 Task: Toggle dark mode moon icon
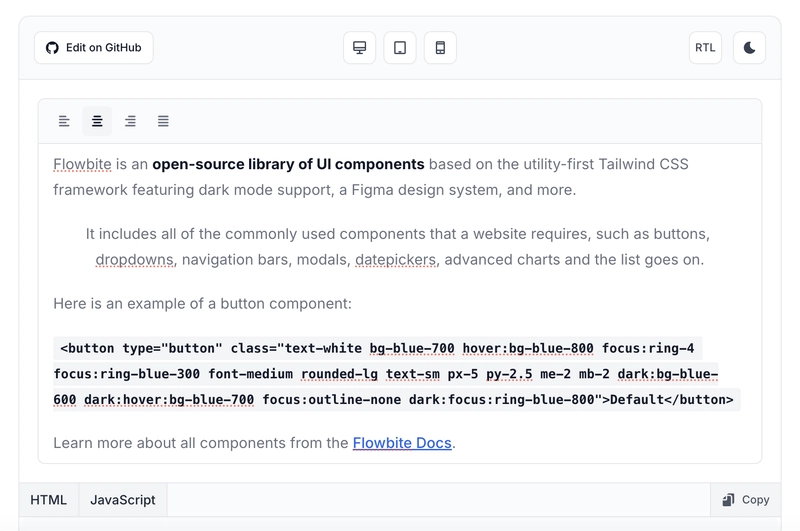tap(749, 48)
